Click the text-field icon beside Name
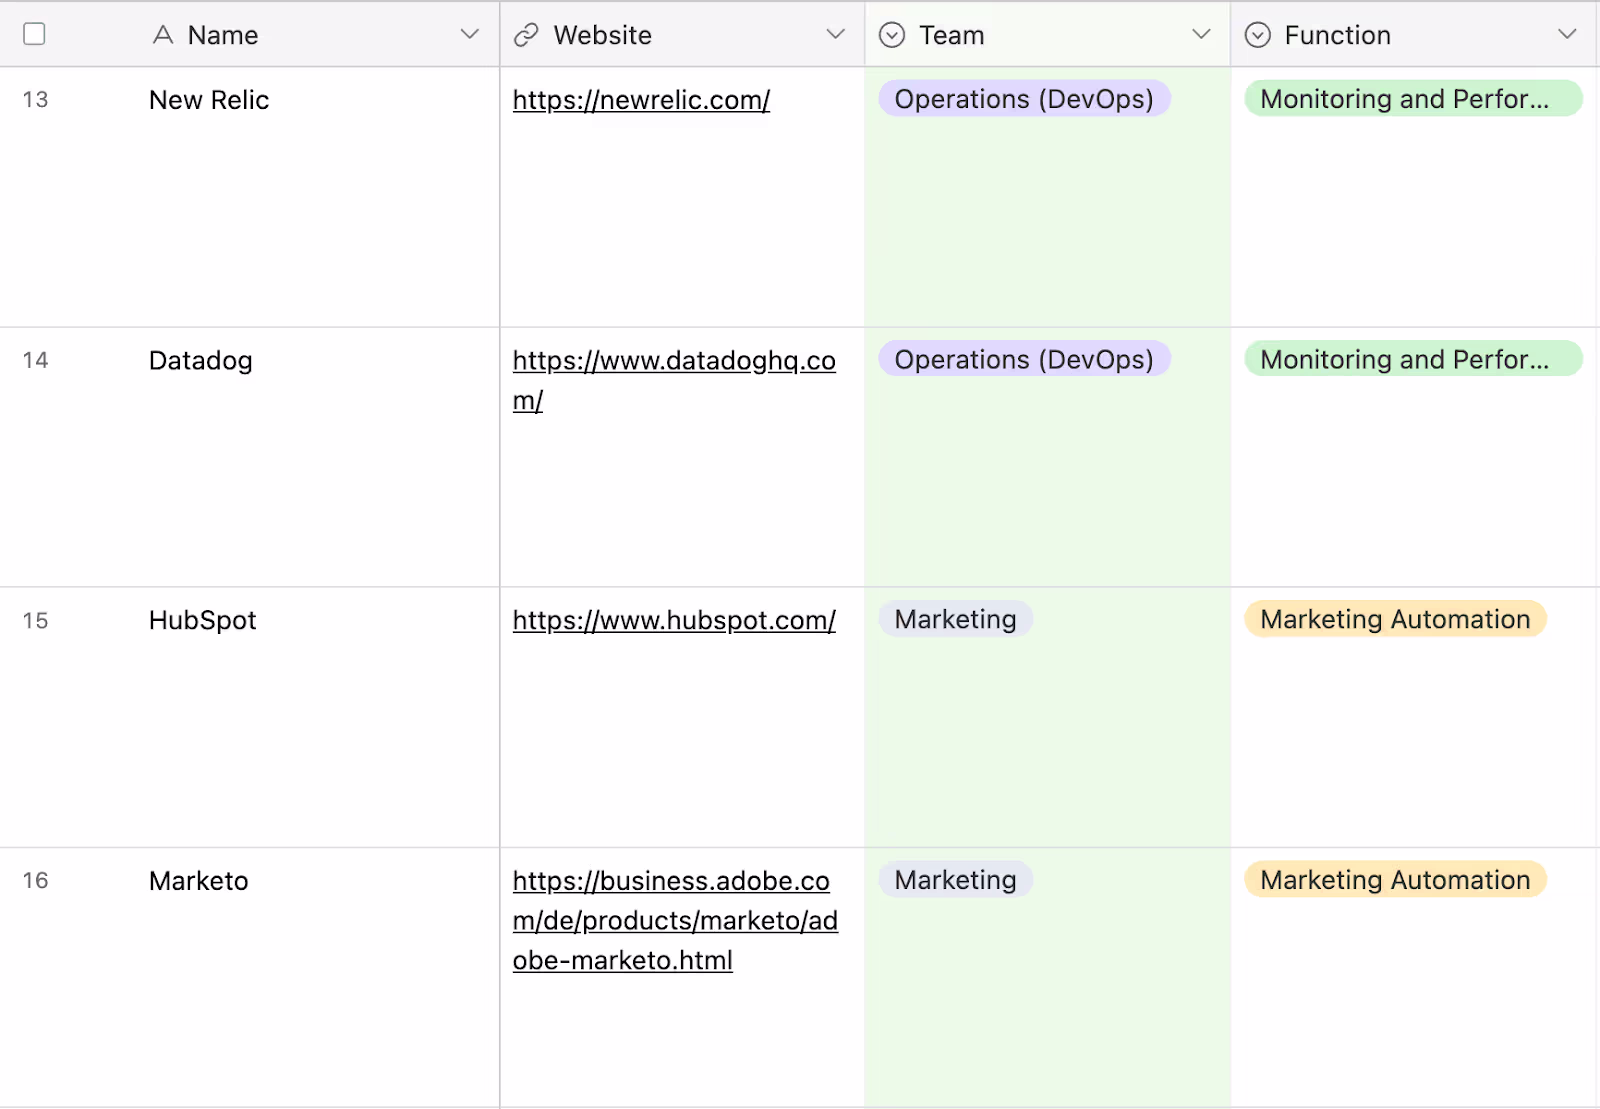This screenshot has height=1109, width=1600. coord(163,35)
